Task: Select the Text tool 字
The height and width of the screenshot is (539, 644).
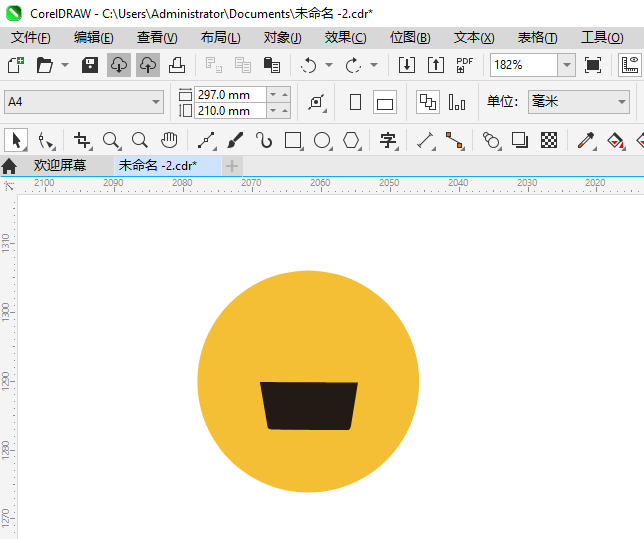Action: coord(389,141)
